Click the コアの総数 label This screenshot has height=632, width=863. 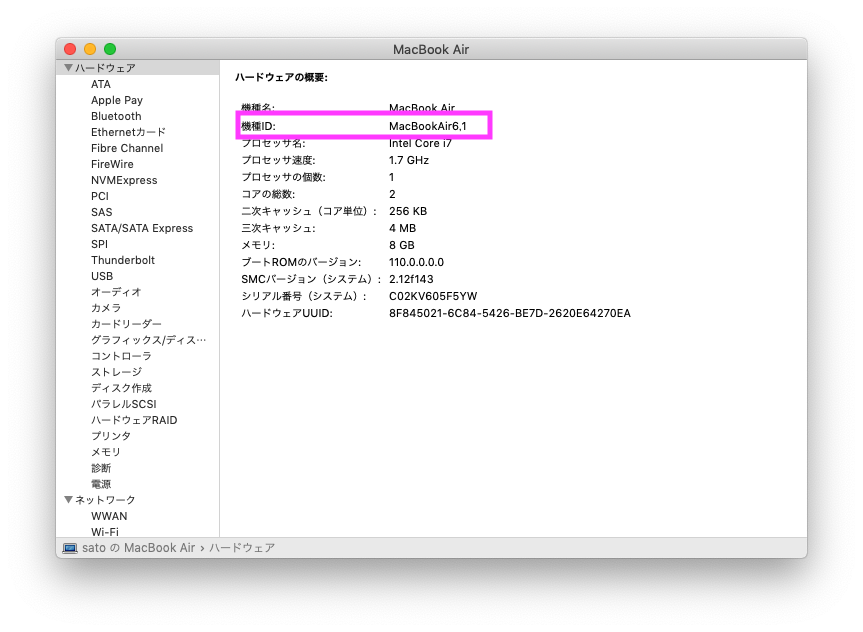click(268, 194)
